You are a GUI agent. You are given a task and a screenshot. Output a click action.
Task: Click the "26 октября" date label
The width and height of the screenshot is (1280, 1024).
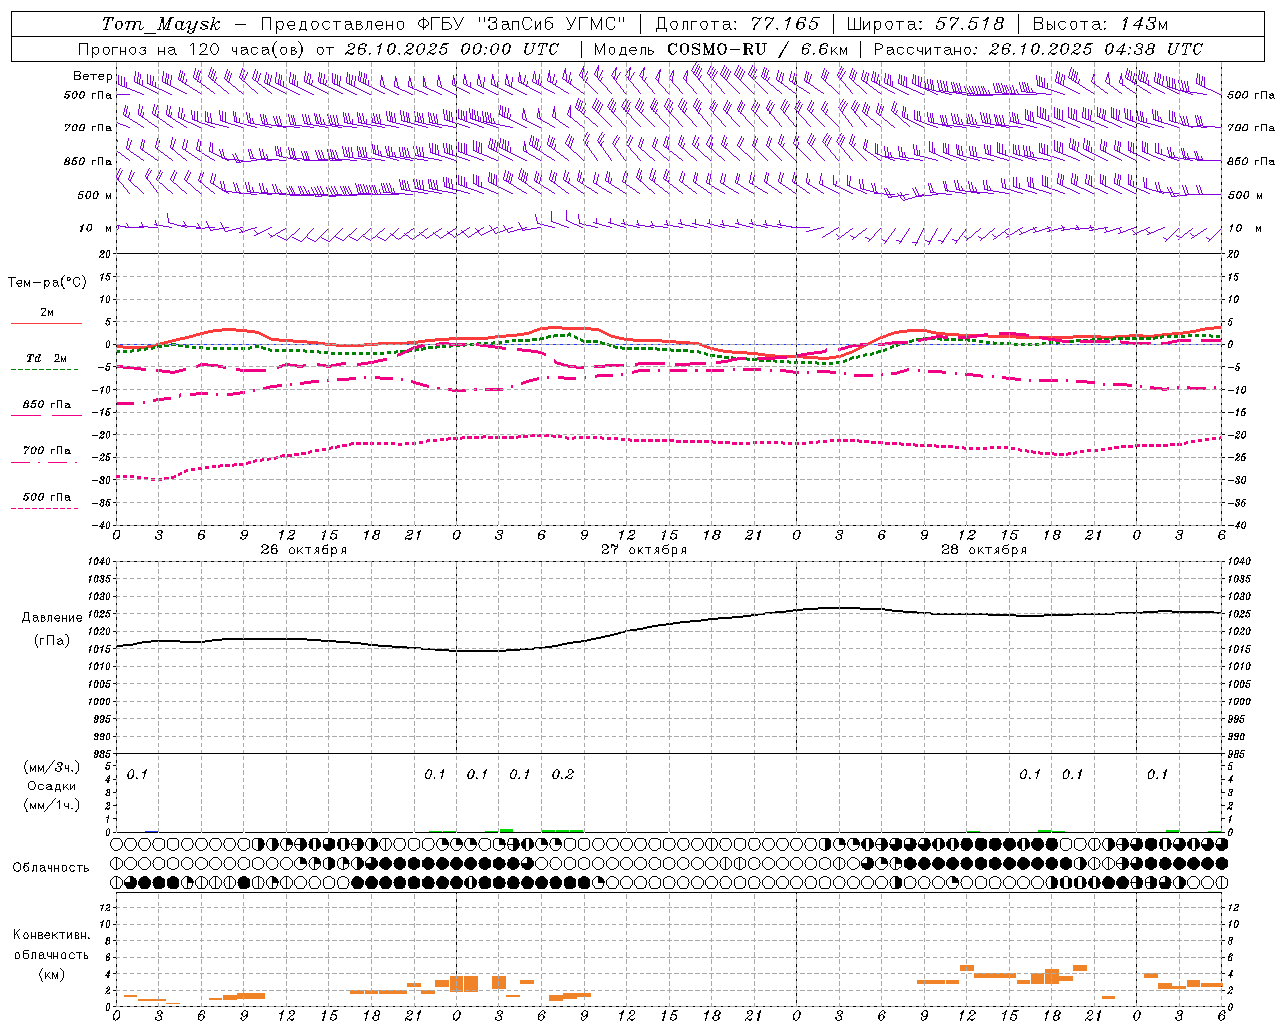coord(304,549)
